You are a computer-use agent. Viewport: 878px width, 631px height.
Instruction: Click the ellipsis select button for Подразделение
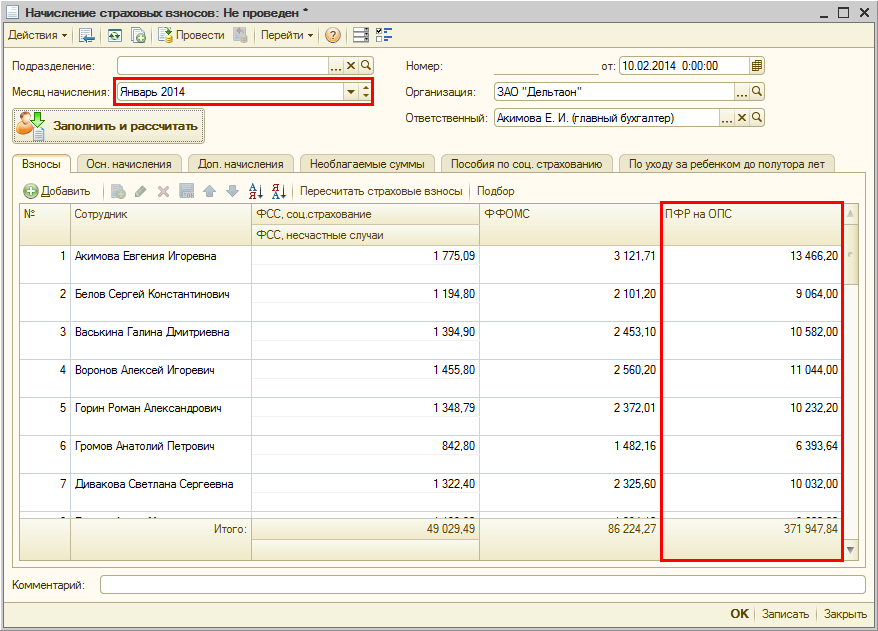pyautogui.click(x=336, y=66)
